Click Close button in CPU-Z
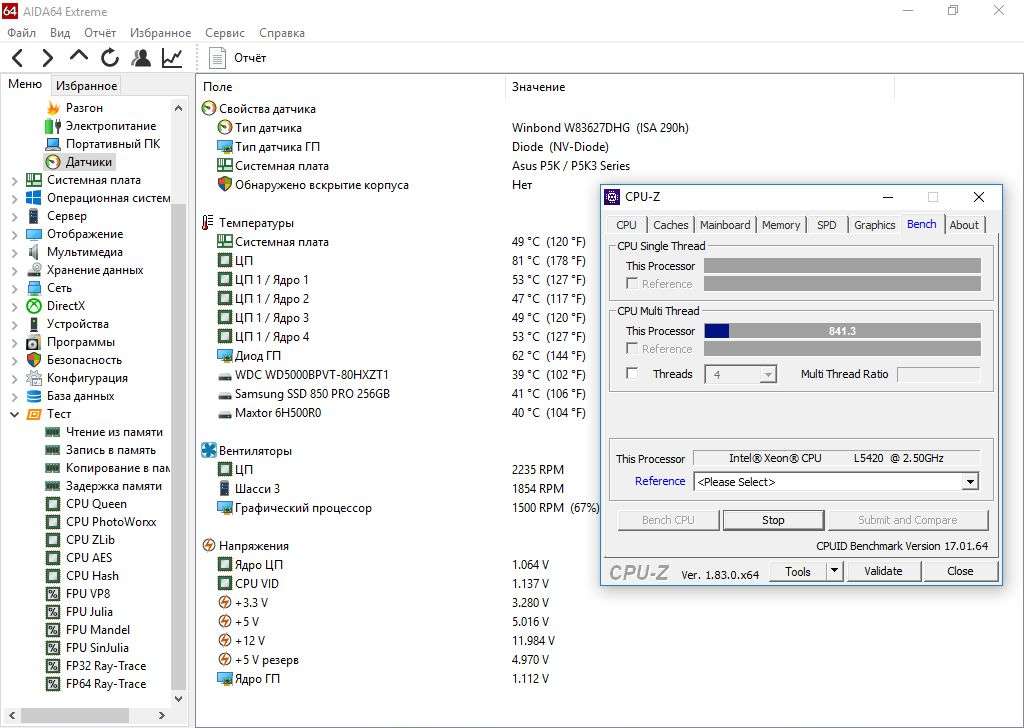 (960, 571)
